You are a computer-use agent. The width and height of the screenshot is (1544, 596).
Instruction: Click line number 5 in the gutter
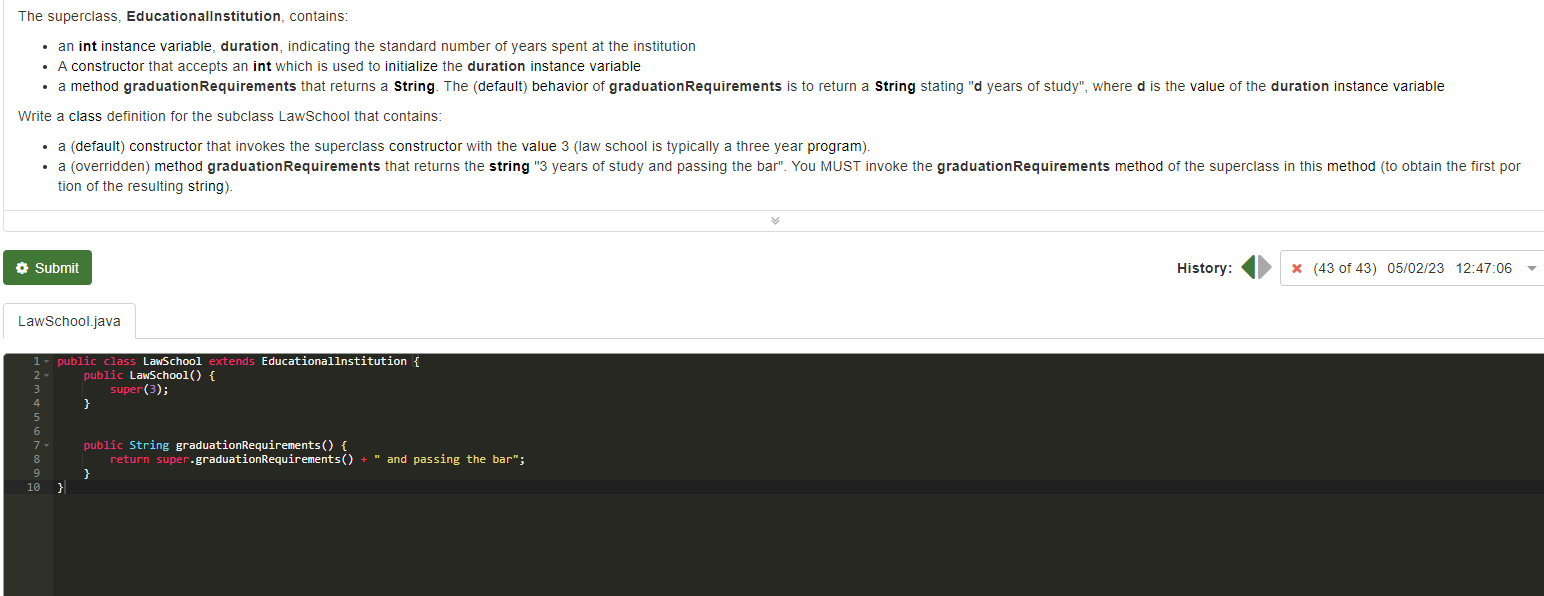[x=36, y=417]
